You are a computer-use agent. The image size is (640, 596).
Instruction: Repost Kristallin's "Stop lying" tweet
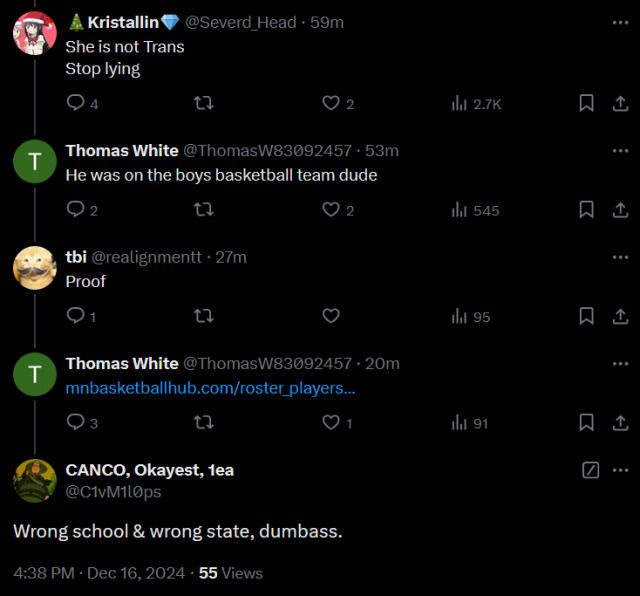(203, 103)
